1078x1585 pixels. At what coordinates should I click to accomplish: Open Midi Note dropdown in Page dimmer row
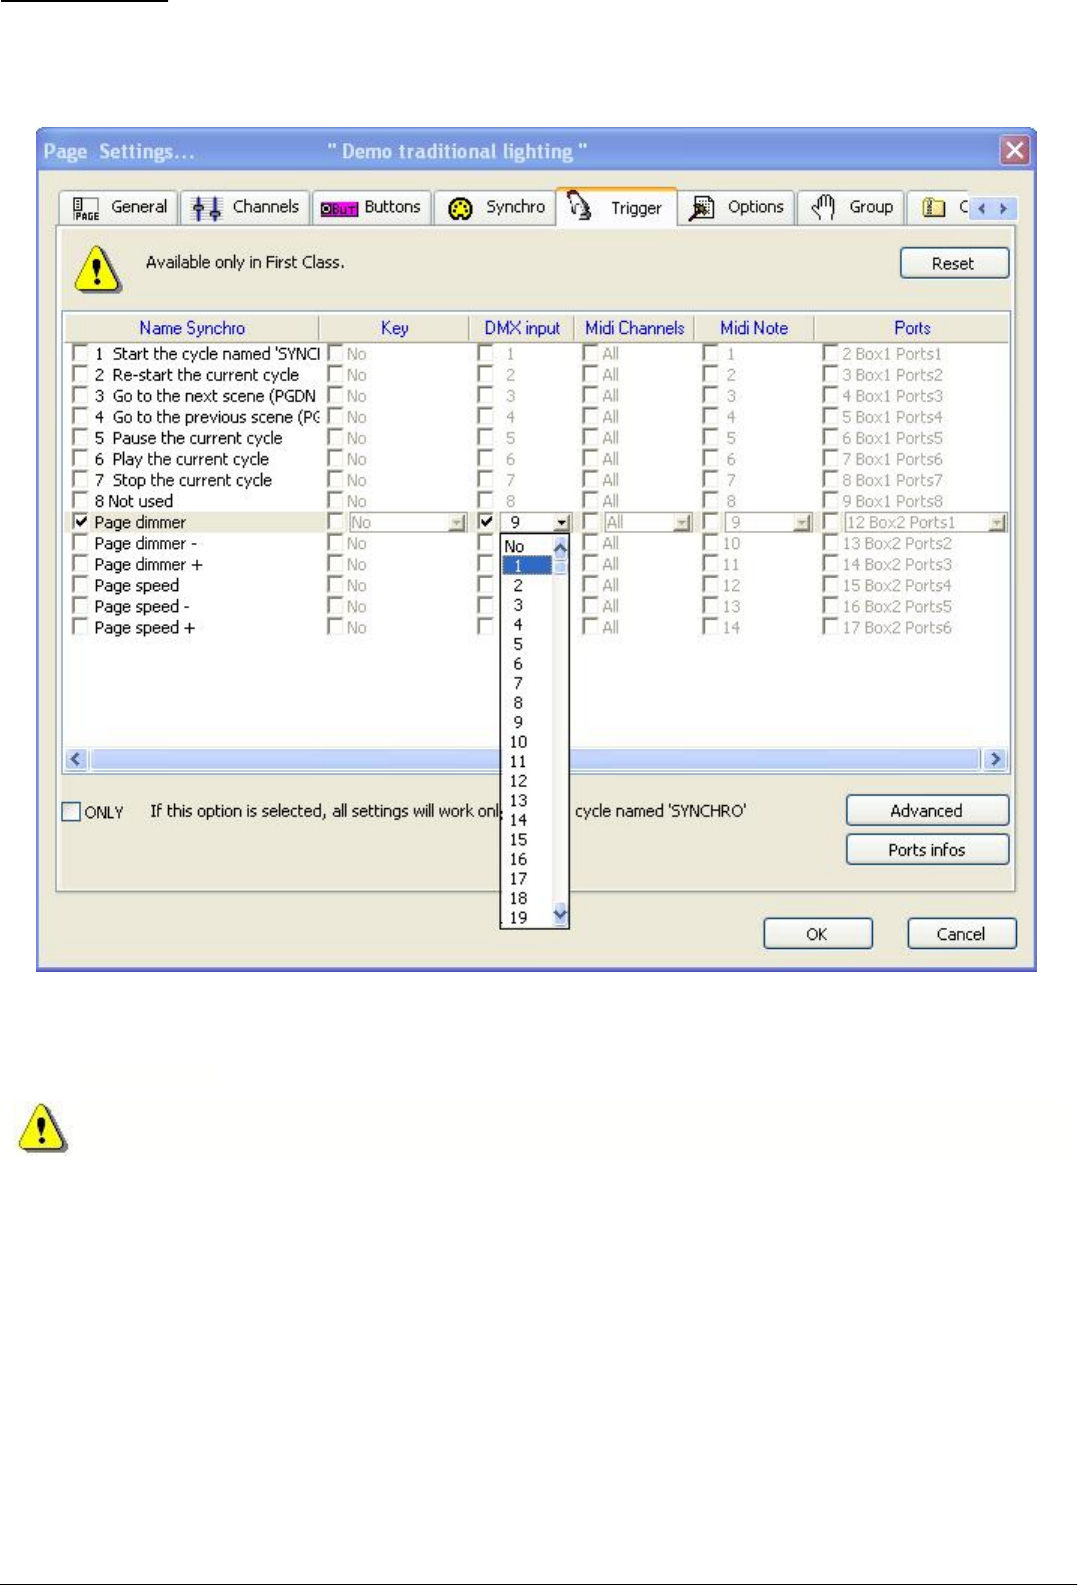[x=802, y=522]
